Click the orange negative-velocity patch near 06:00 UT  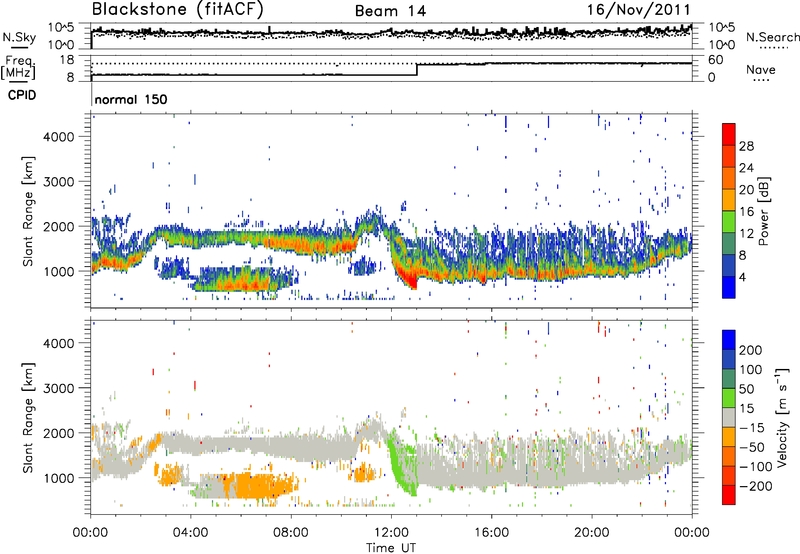[x=258, y=485]
